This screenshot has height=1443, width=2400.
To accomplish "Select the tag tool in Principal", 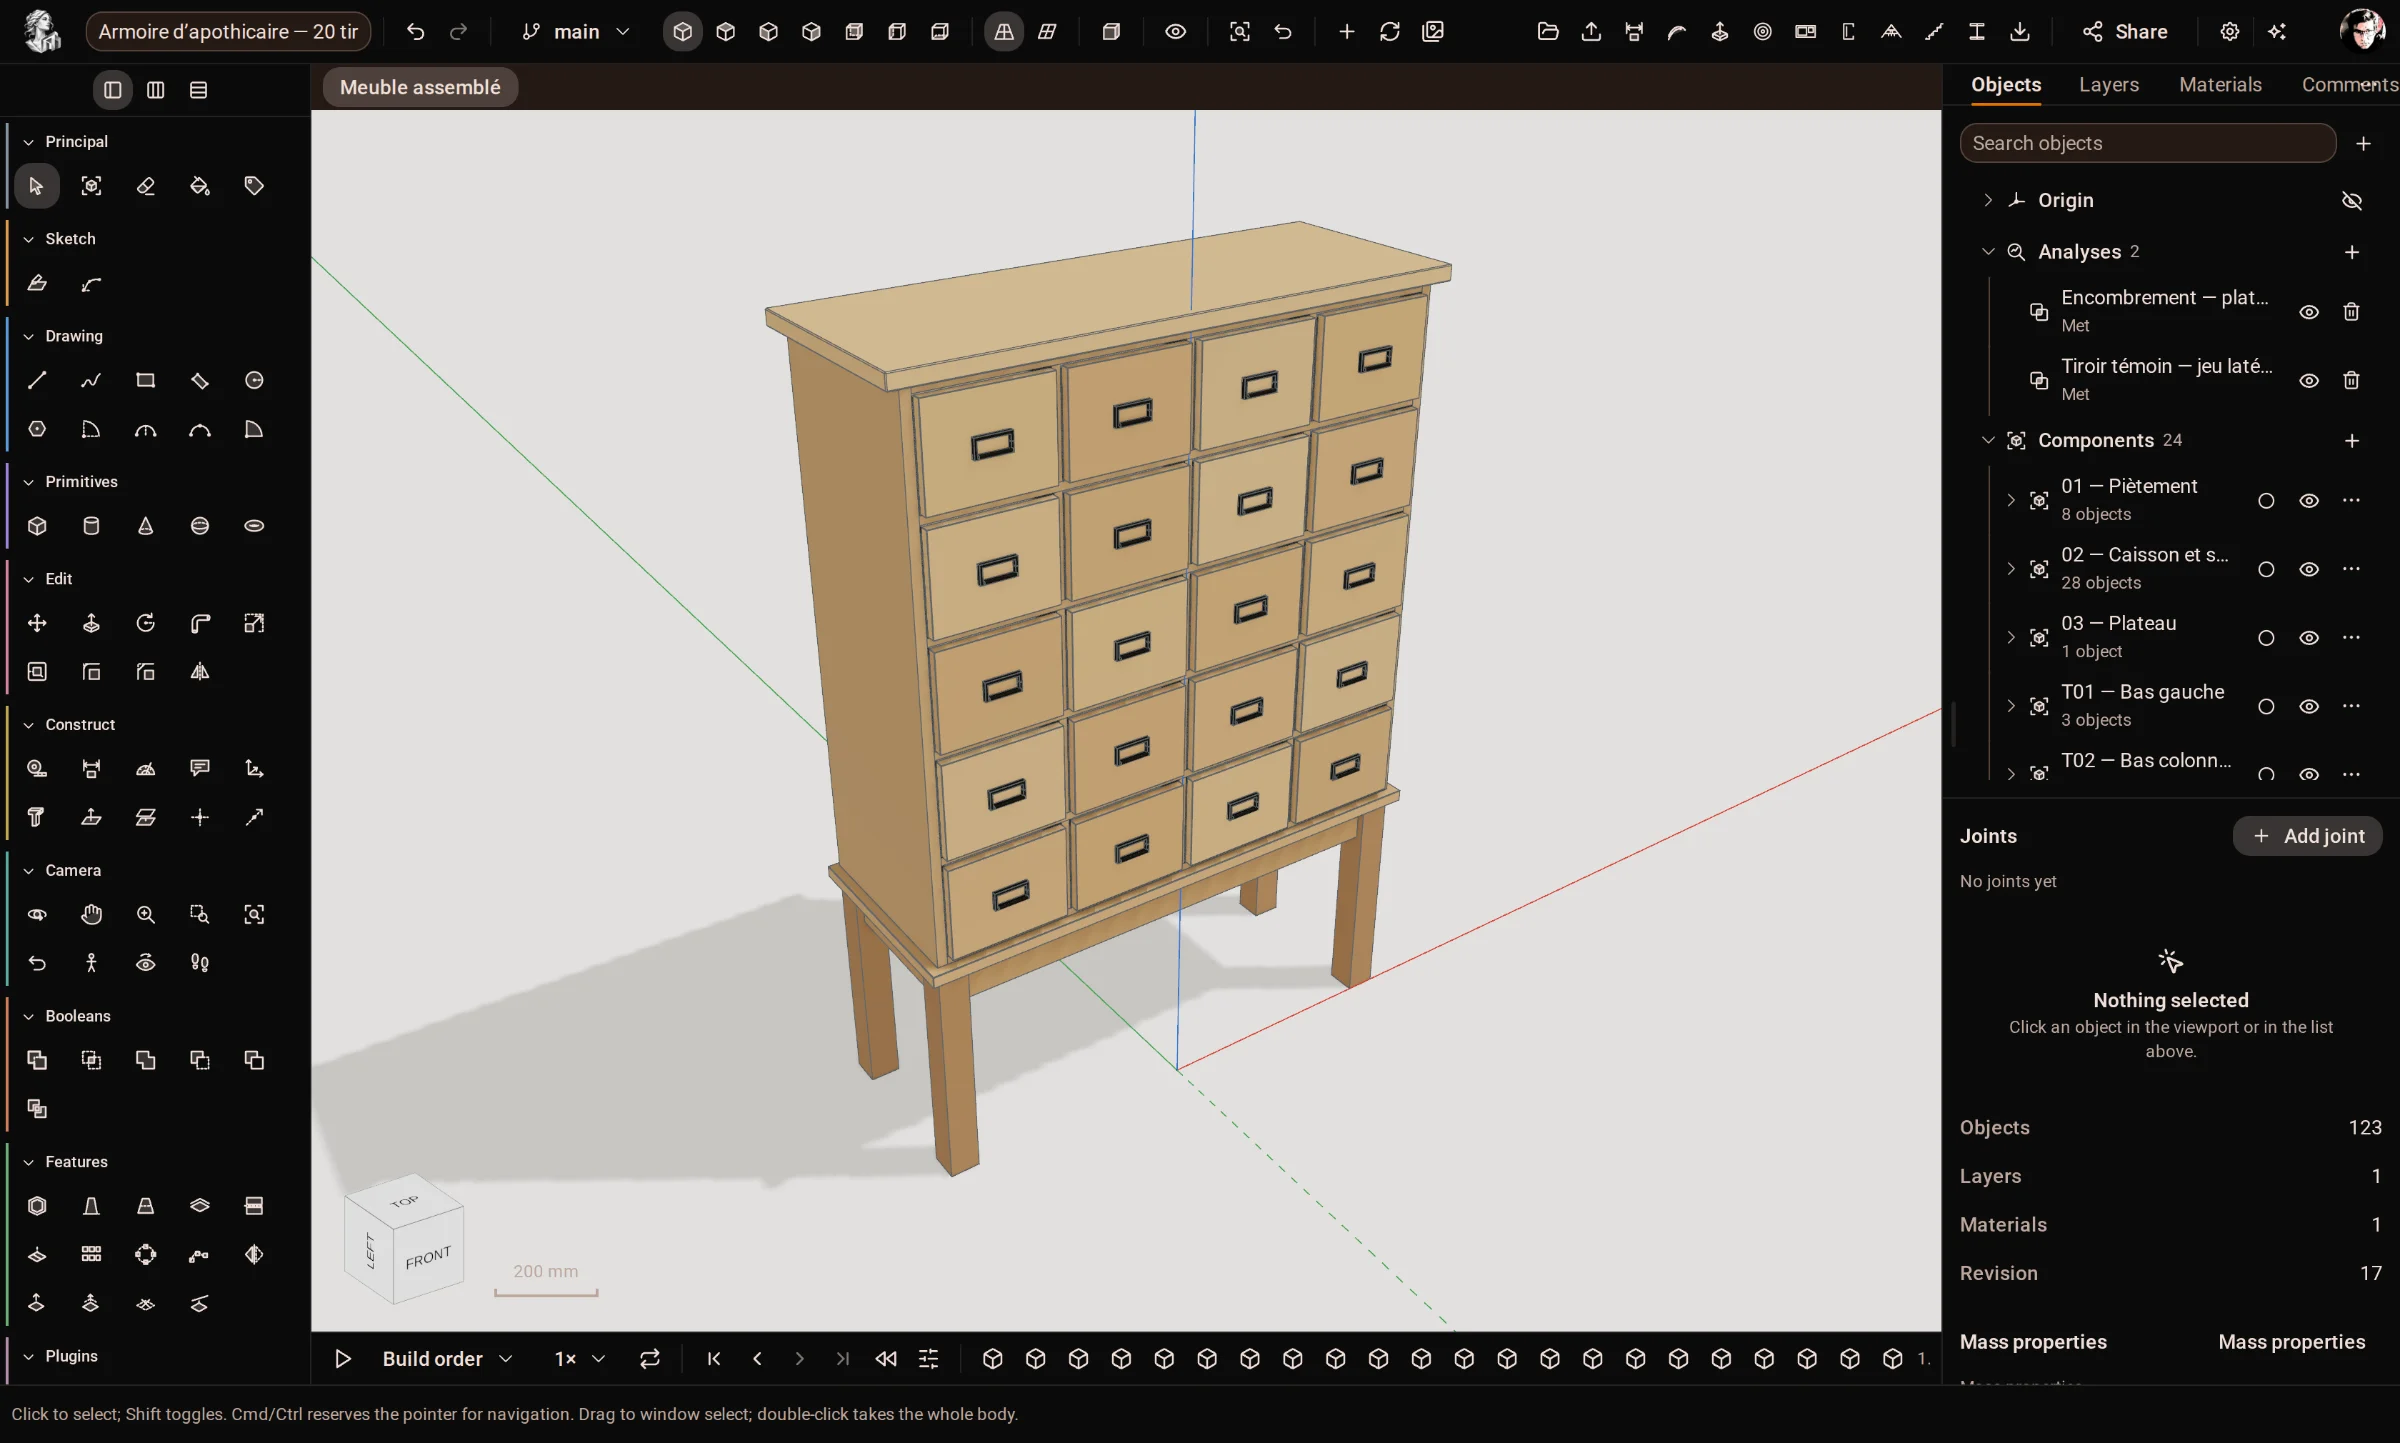I will (254, 186).
